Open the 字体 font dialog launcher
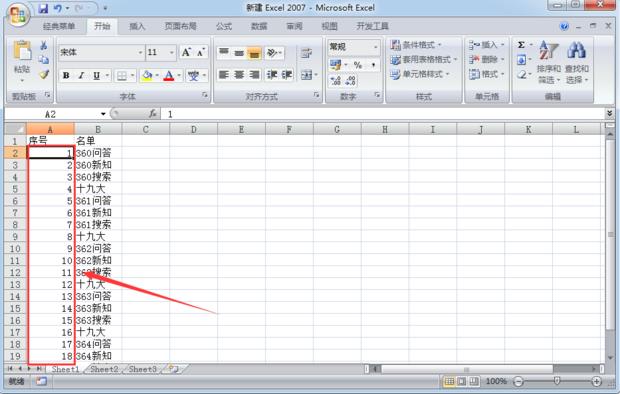The height and width of the screenshot is (394, 620). [x=205, y=95]
